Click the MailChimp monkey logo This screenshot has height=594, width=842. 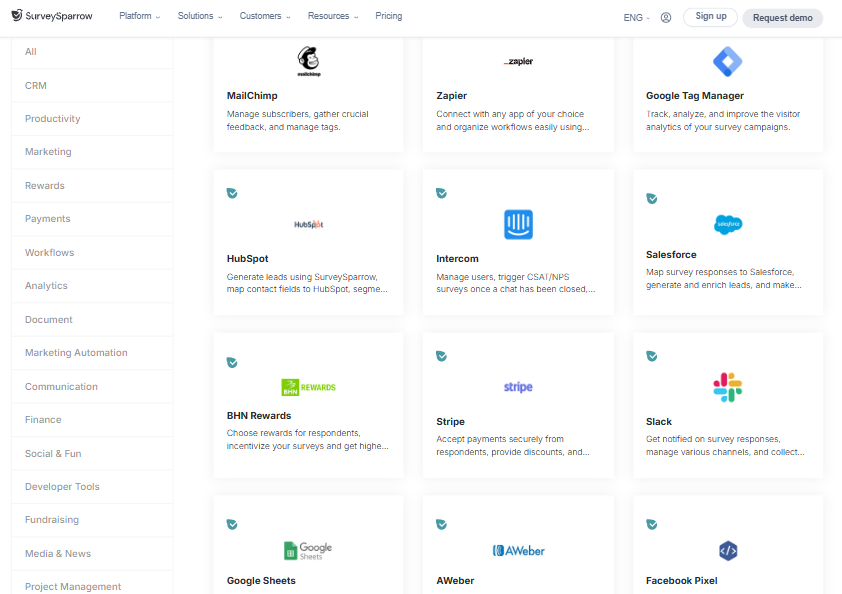[x=309, y=61]
